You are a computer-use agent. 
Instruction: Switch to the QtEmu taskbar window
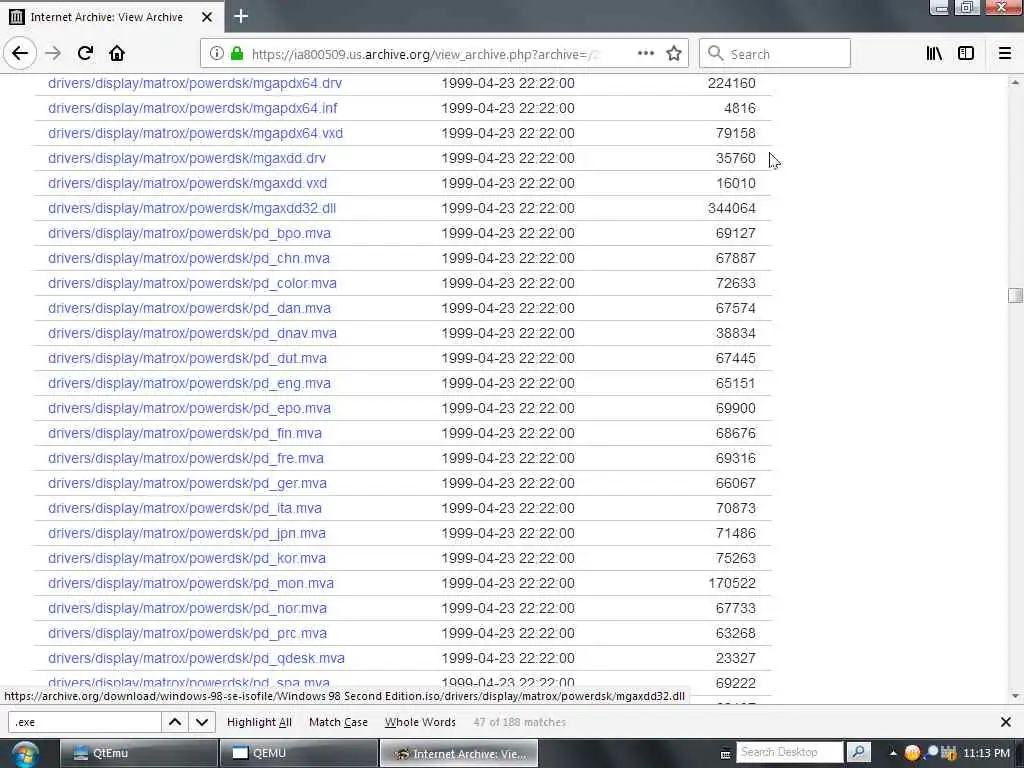(138, 753)
